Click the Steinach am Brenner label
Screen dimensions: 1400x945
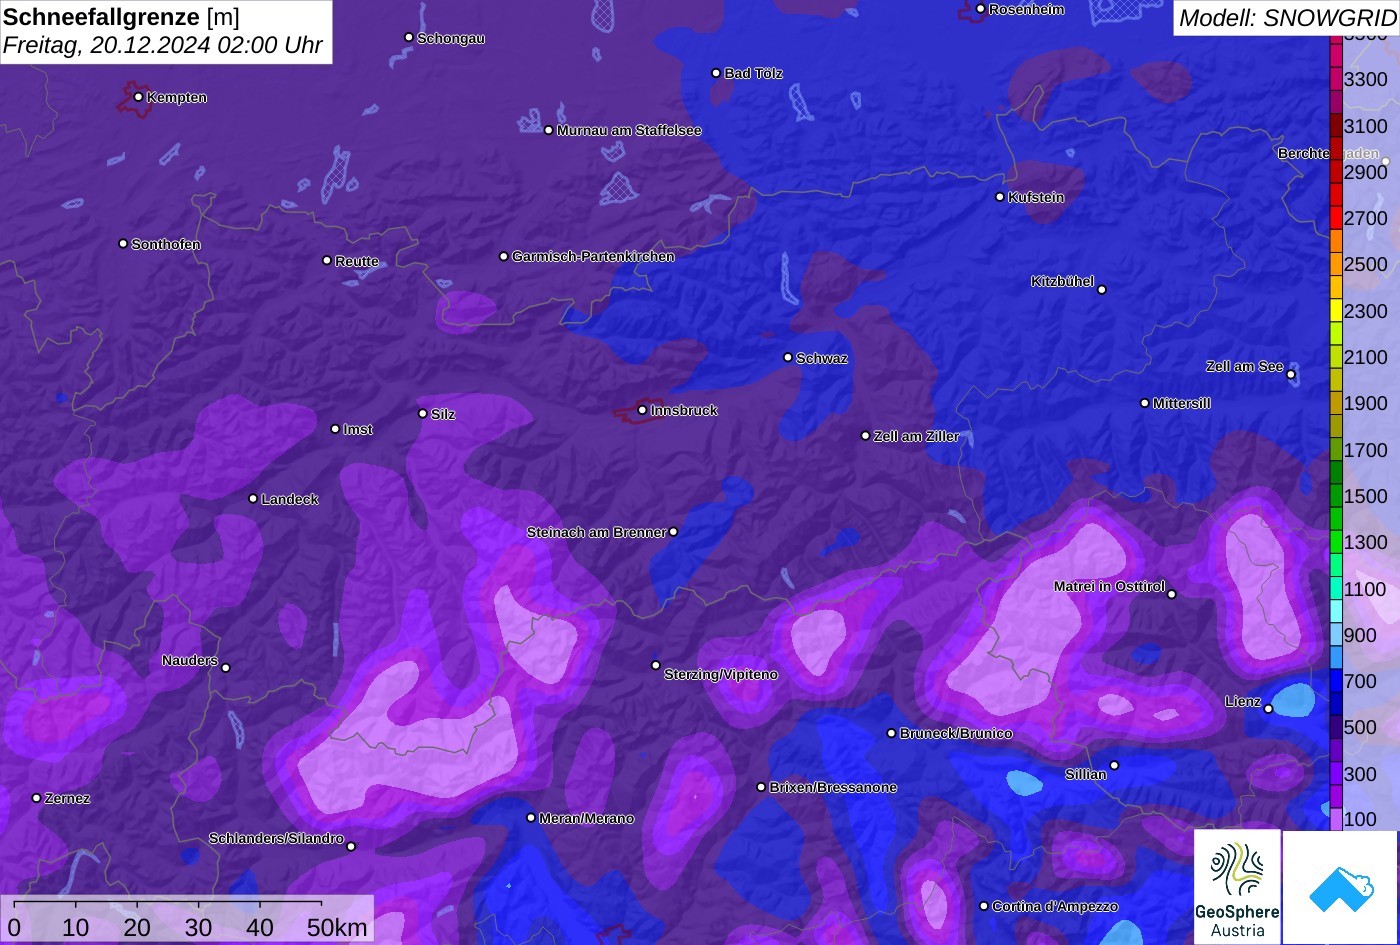pyautogui.click(x=596, y=532)
